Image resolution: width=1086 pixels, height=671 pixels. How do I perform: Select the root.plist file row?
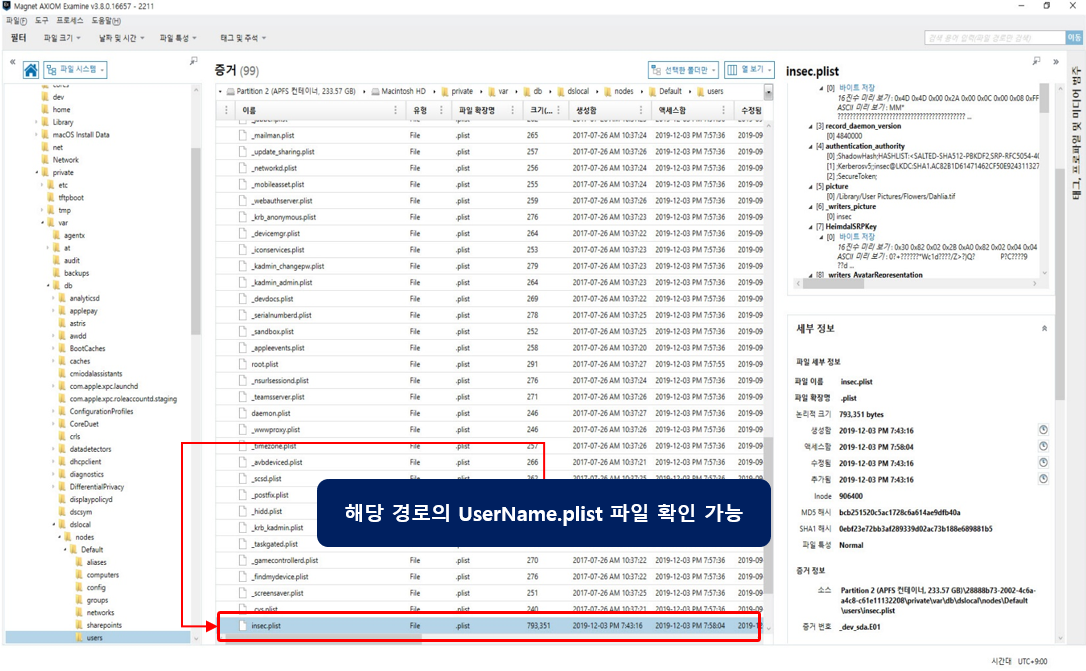point(265,364)
